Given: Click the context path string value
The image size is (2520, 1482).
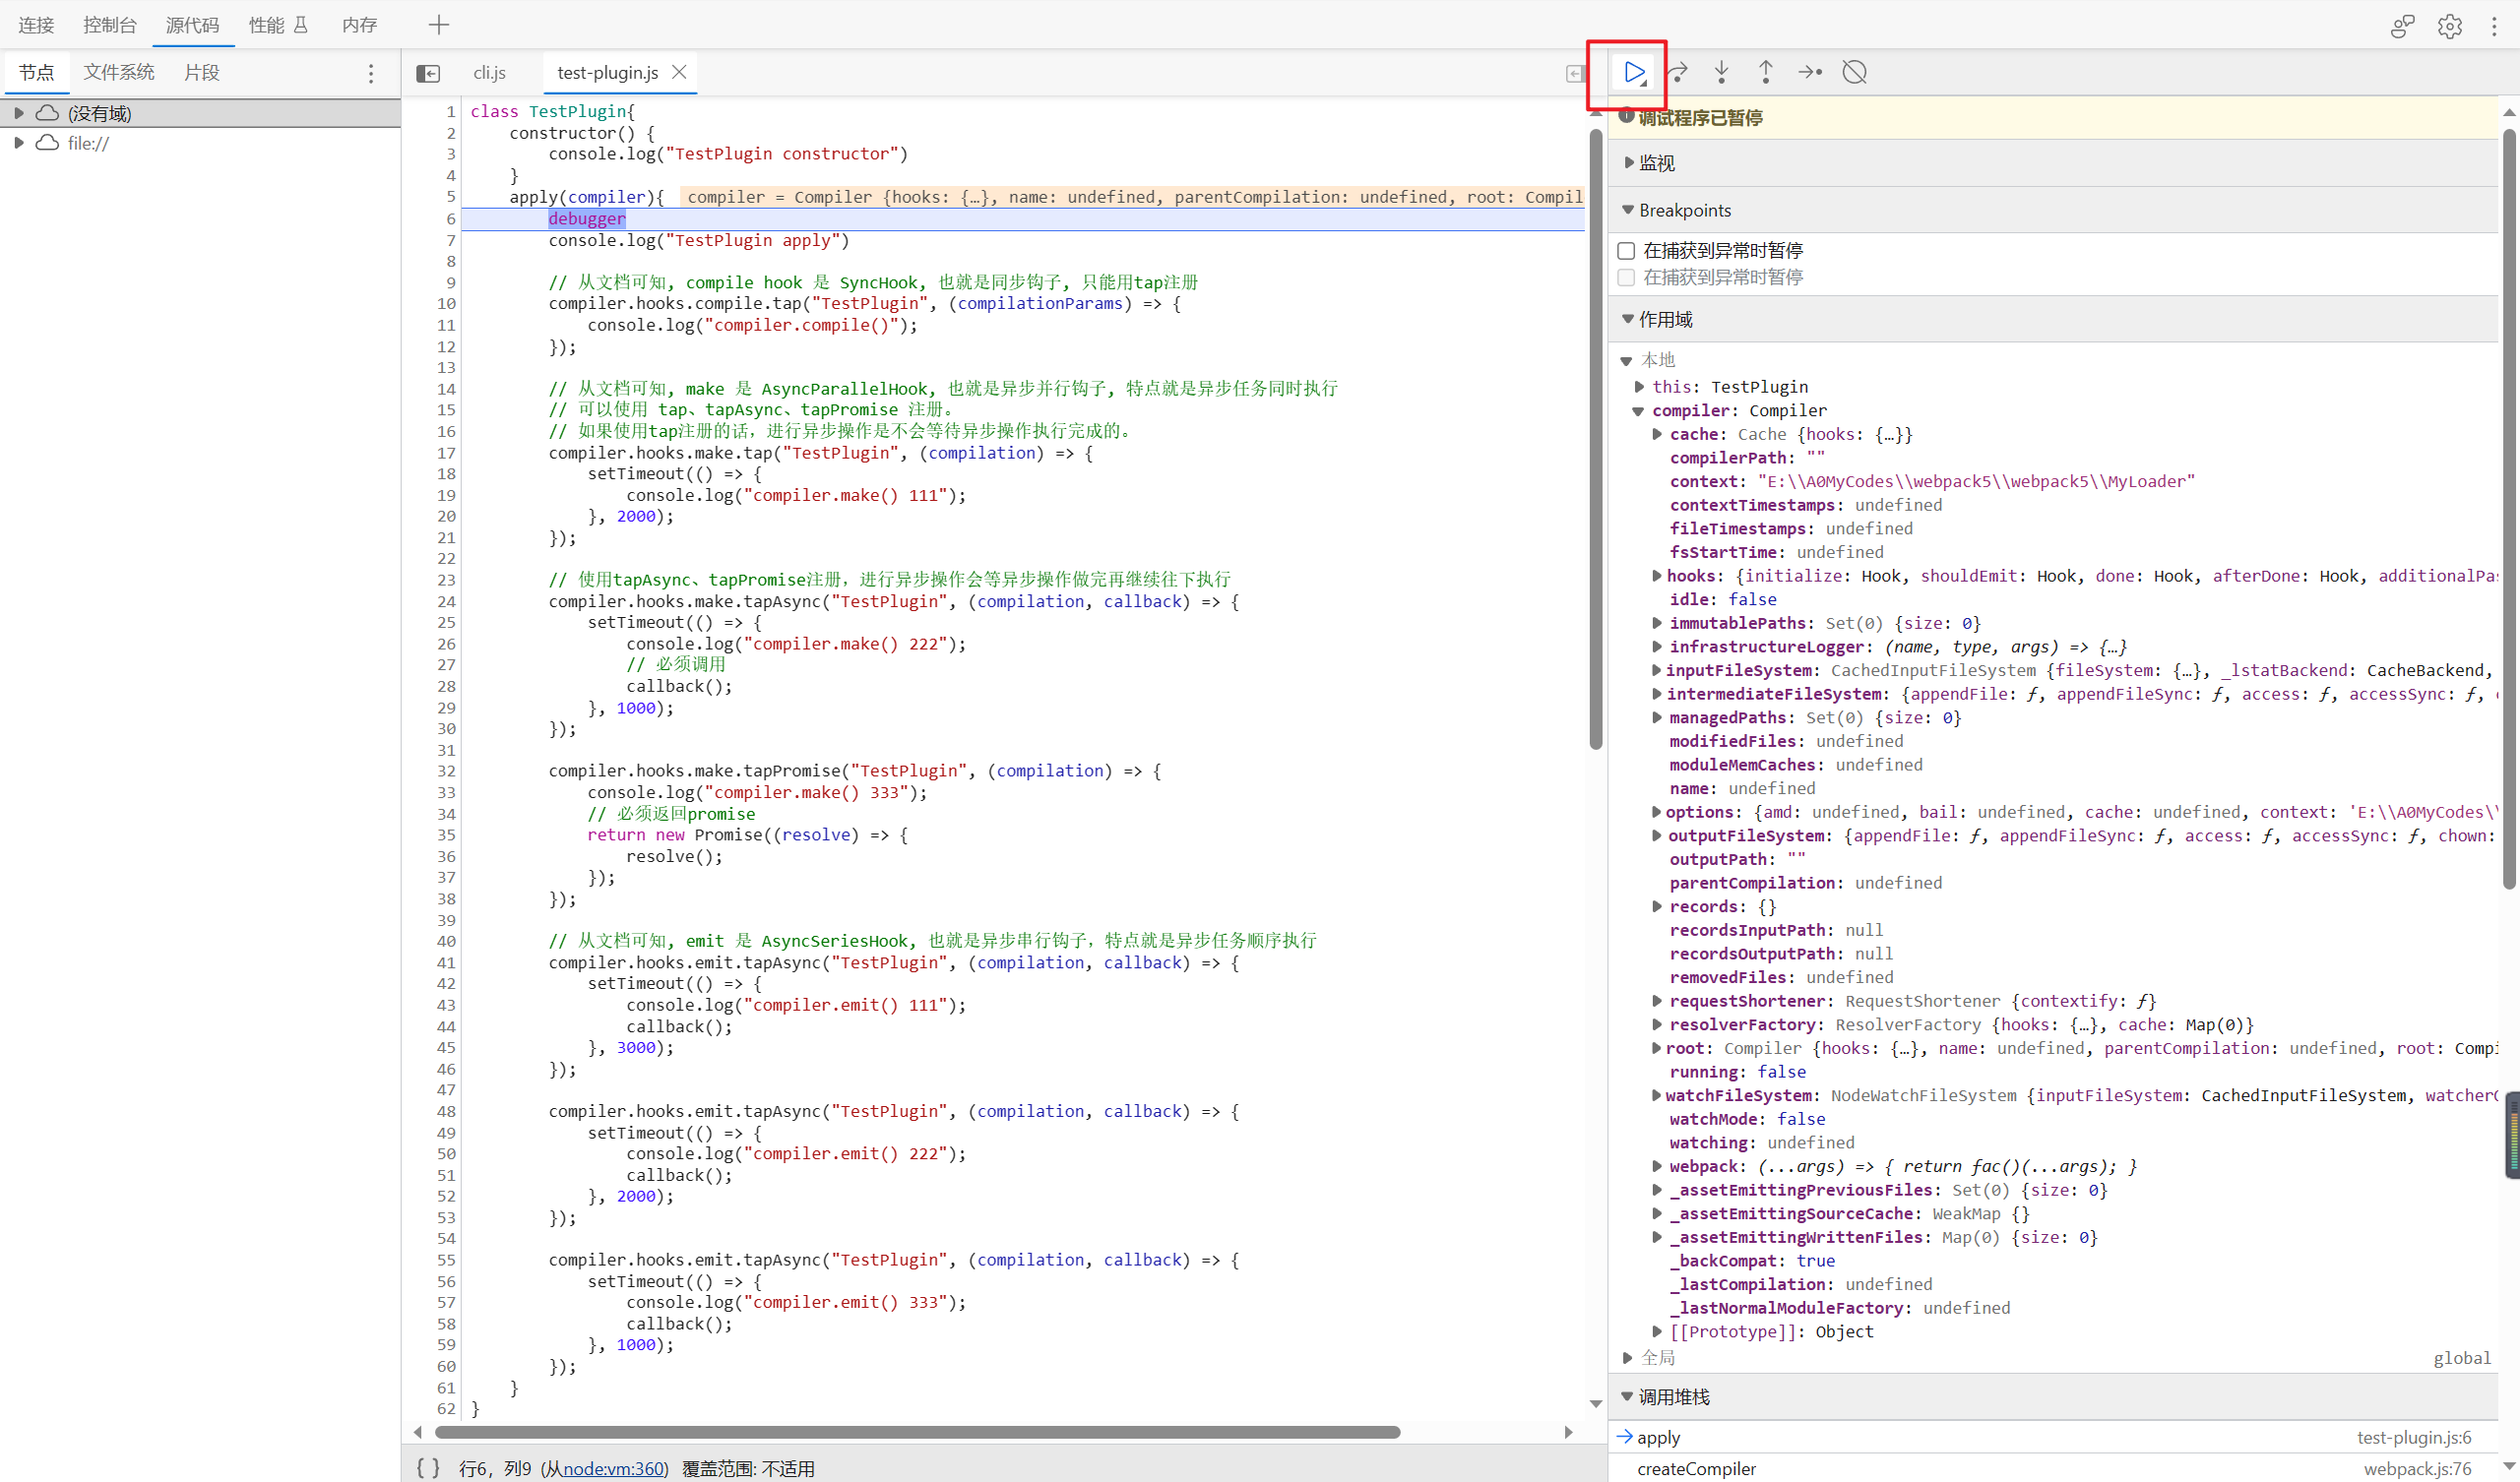Looking at the screenshot, I should click(x=1976, y=481).
